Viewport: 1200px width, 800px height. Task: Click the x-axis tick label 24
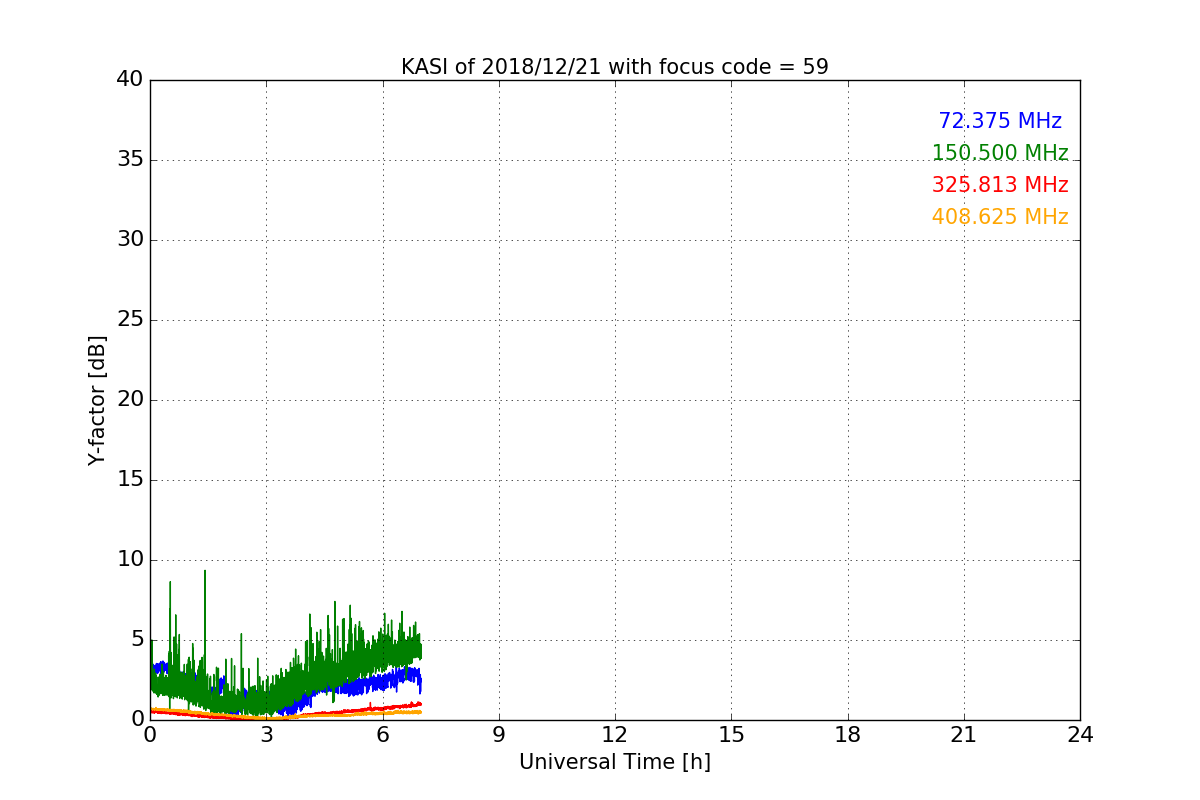coord(1080,735)
